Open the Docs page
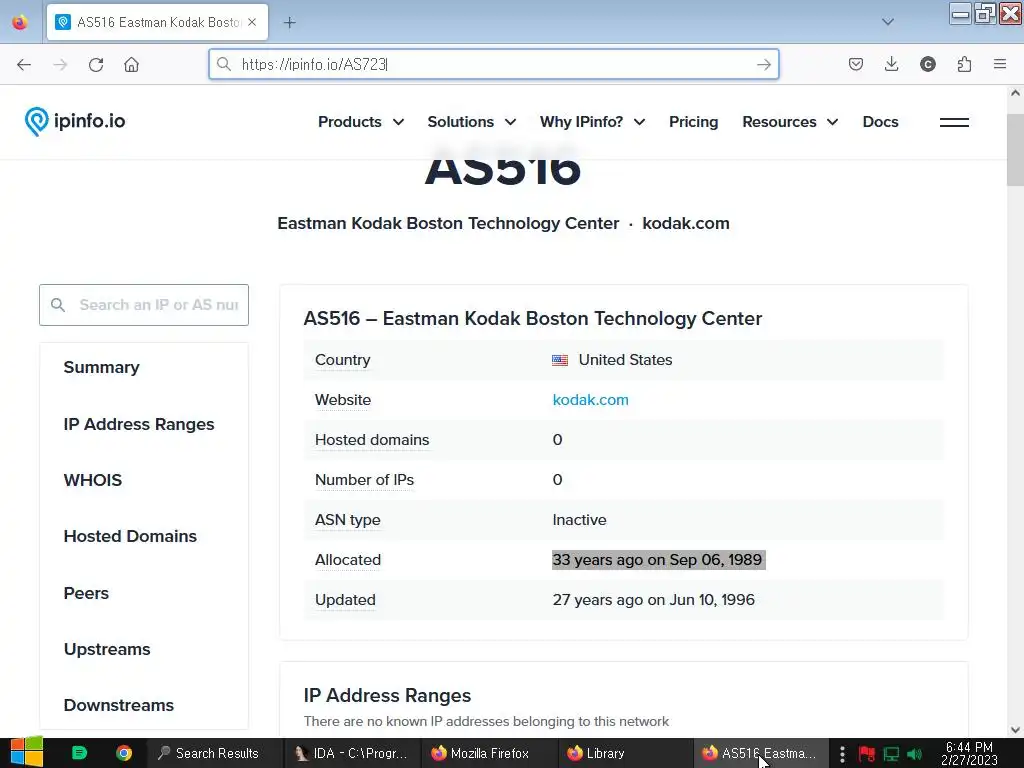 point(880,122)
